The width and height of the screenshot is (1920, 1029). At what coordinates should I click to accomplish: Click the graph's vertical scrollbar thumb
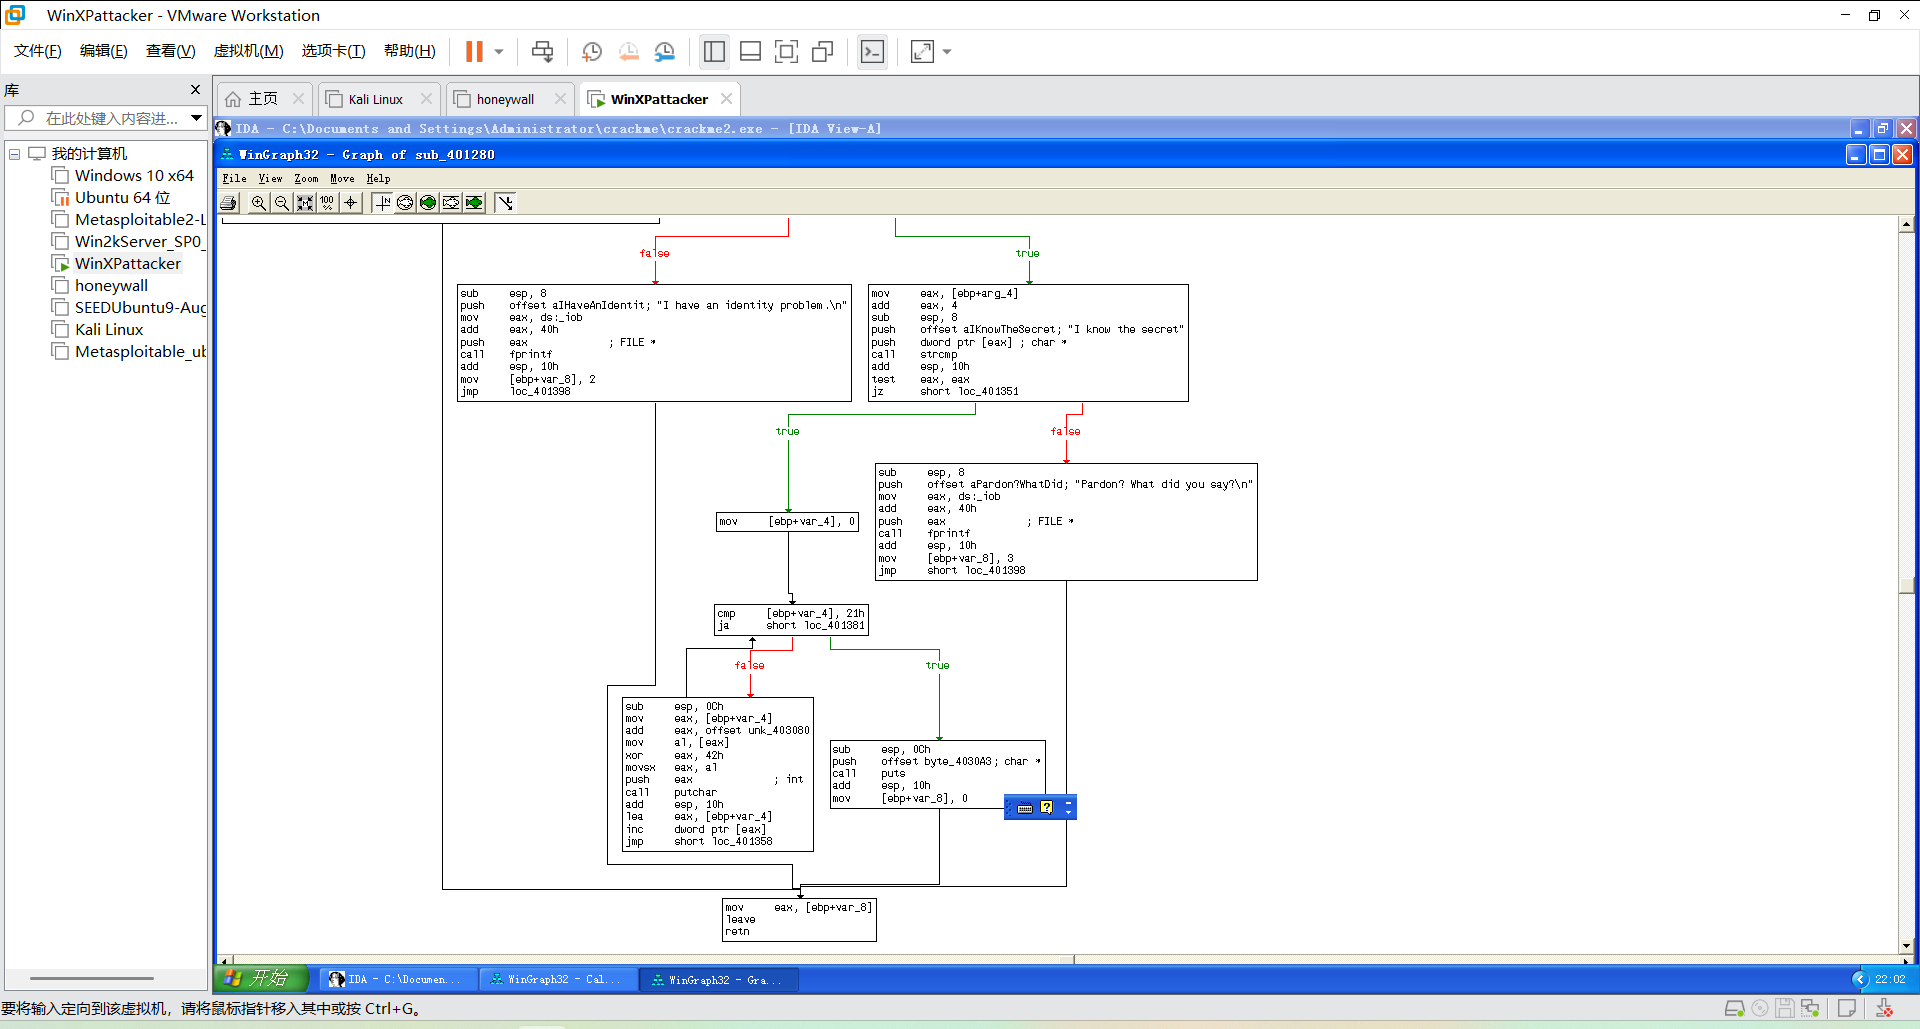[1907, 585]
